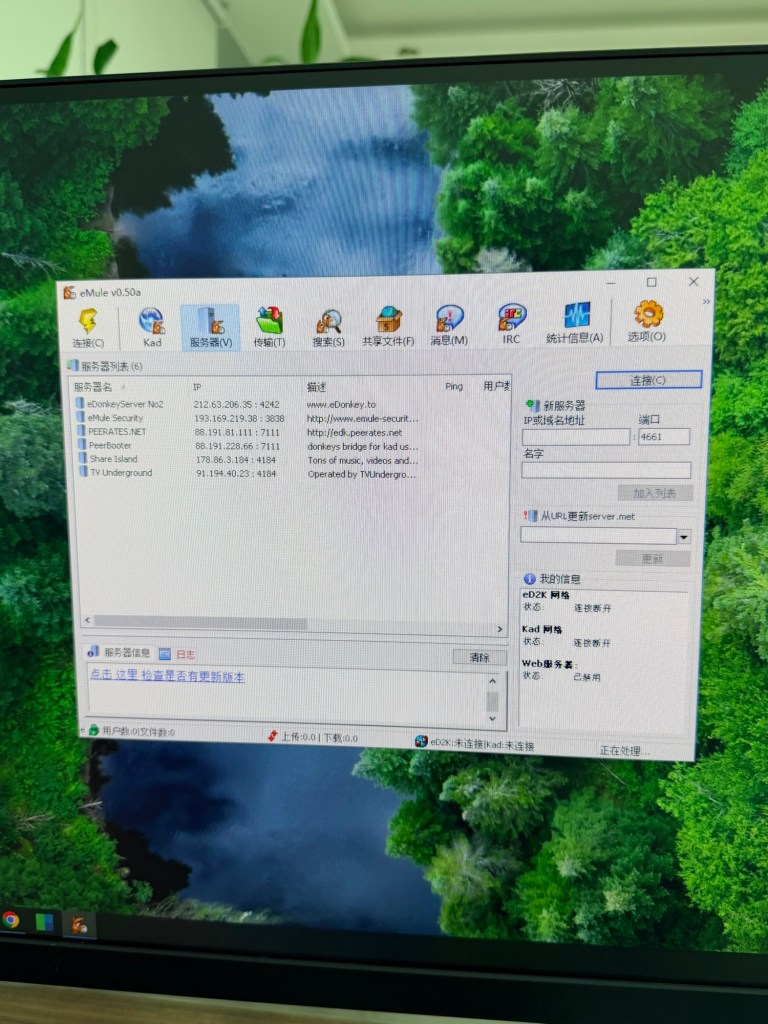The width and height of the screenshot is (768, 1024).
Task: Open Chrome from the Windows taskbar
Action: coord(10,920)
